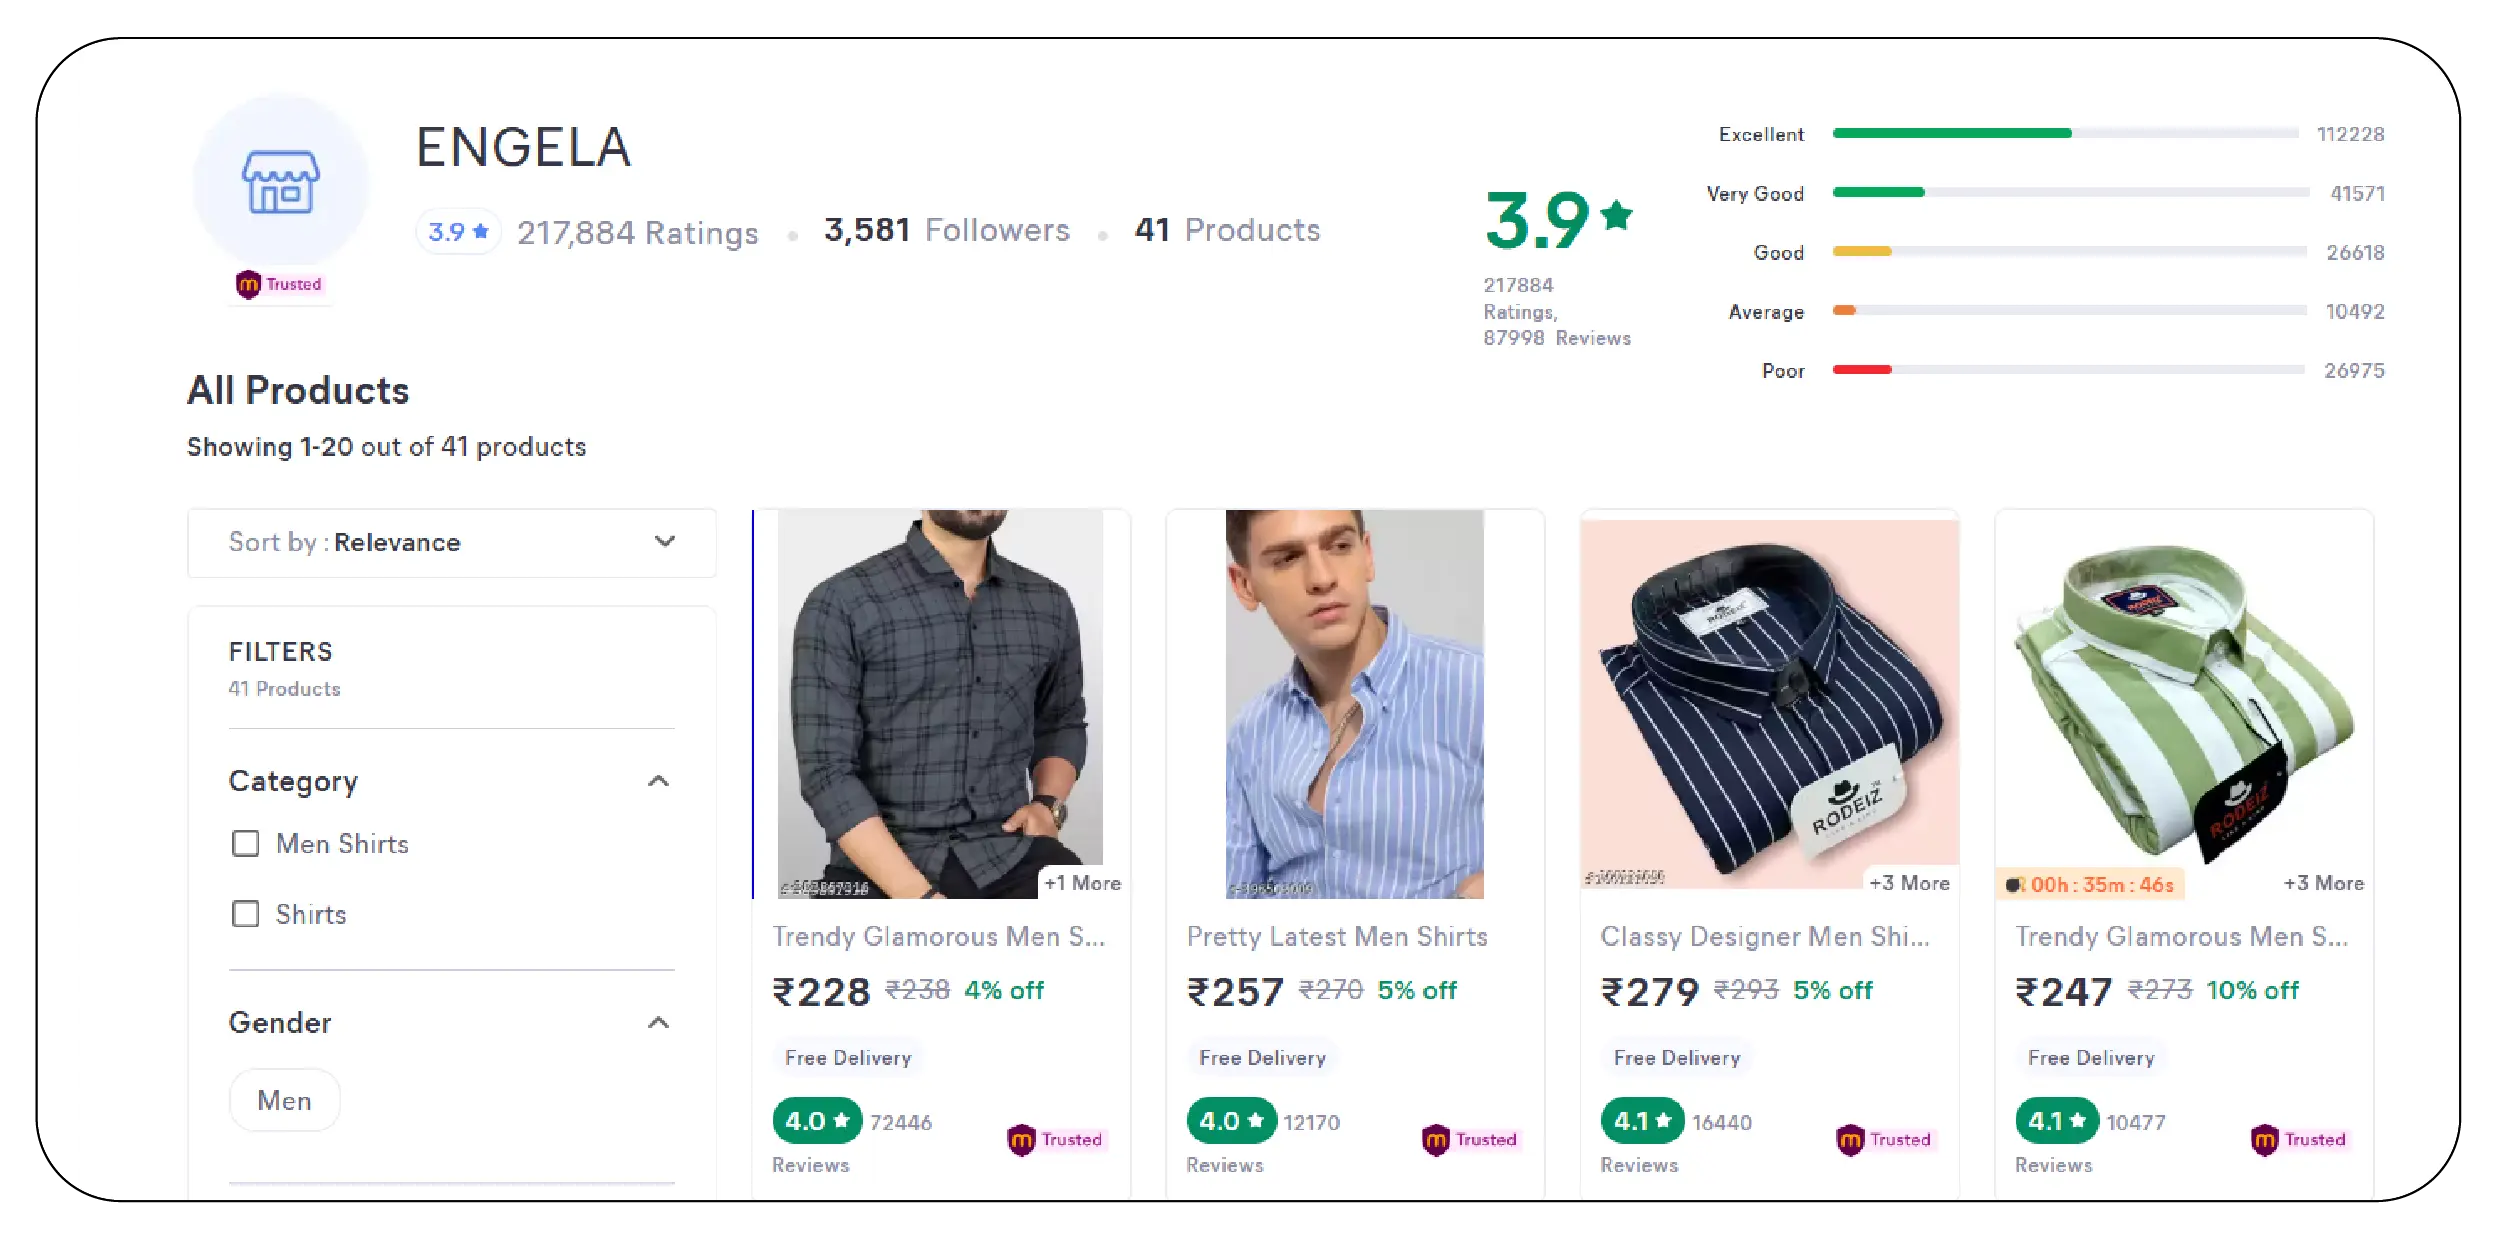Viewport: 2497px width, 1240px height.
Task: Click the Trusted badge under the store logo
Action: pos(280,284)
